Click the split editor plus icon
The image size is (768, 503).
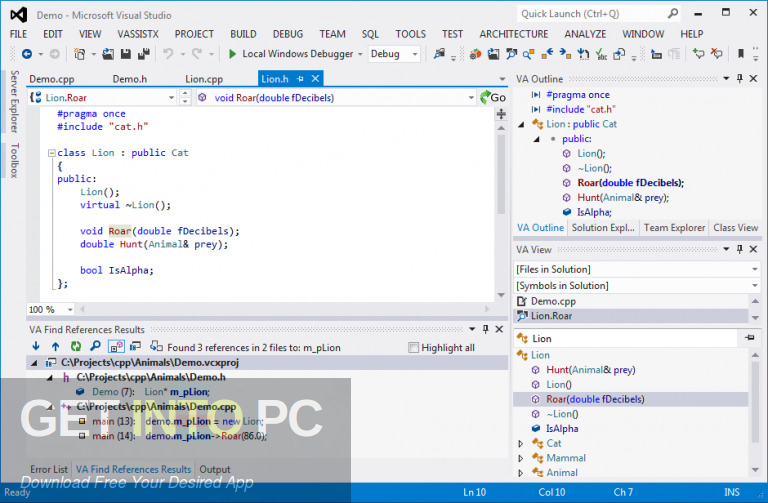pyautogui.click(x=501, y=114)
